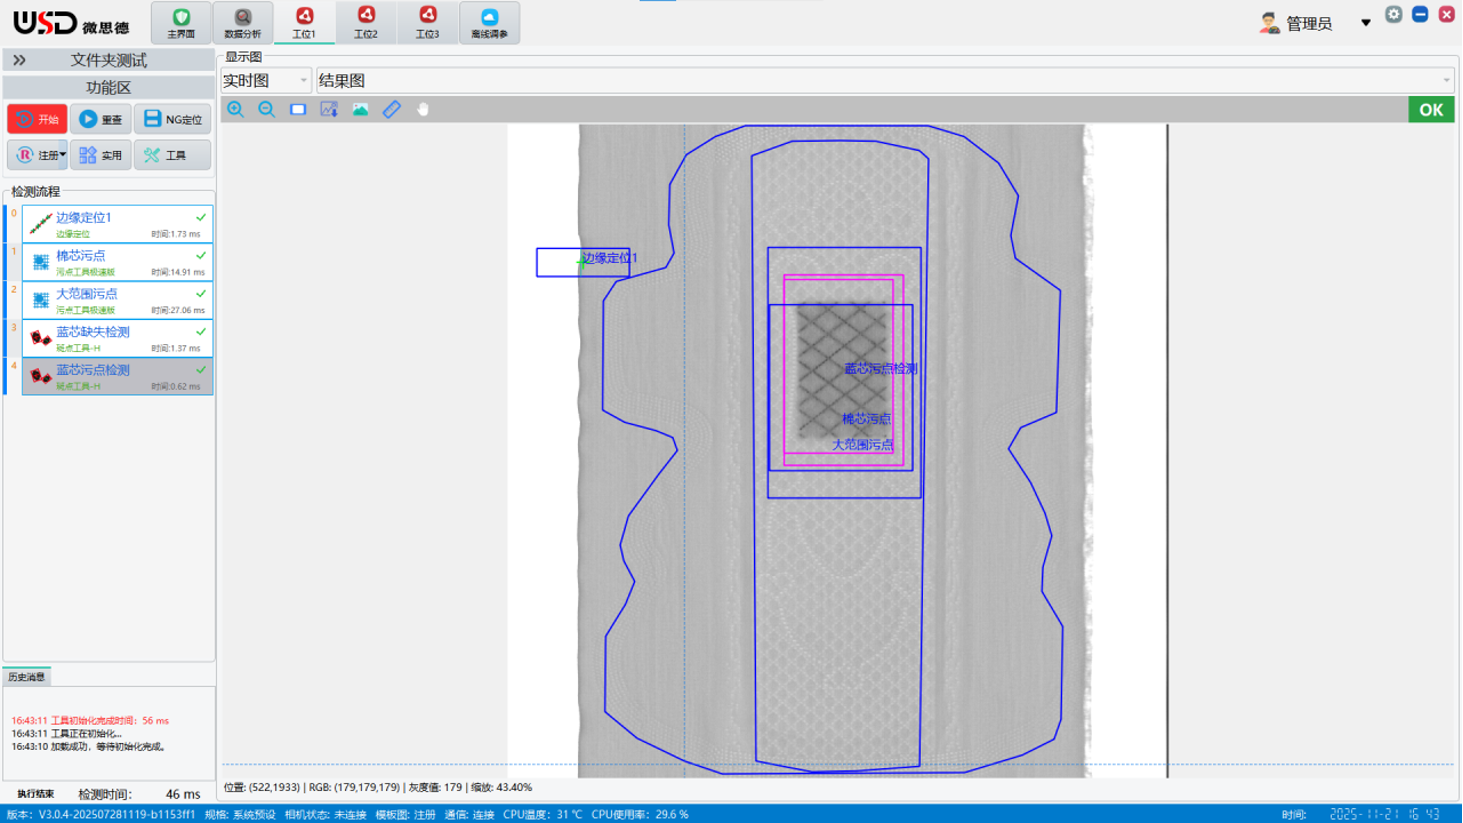Screen dimensions: 1463x823
Task: Click the red 开始 start button
Action: coord(37,119)
